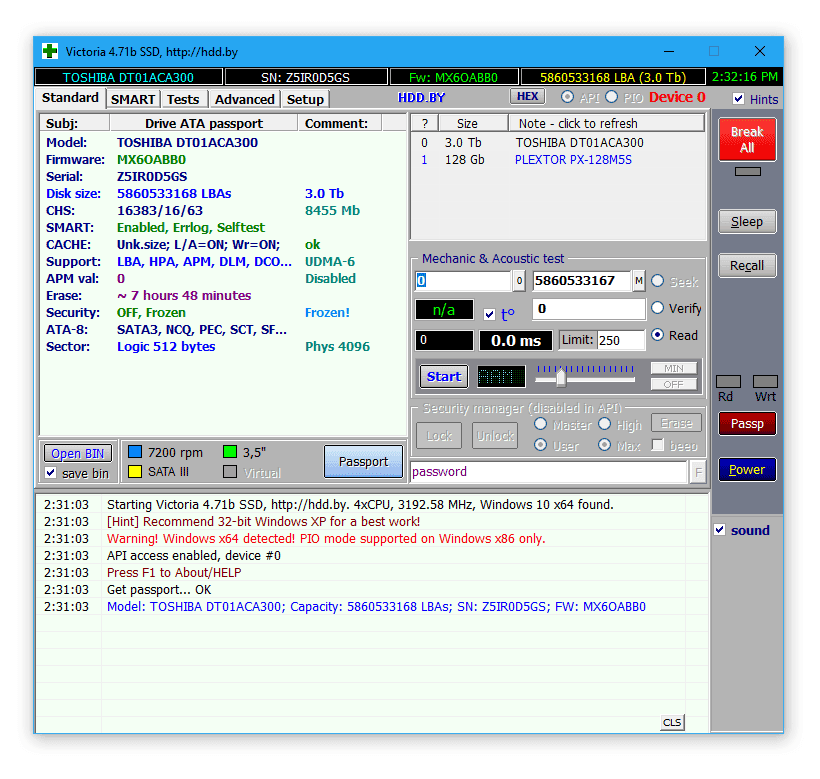Click the M button beside end LBA

tap(639, 281)
